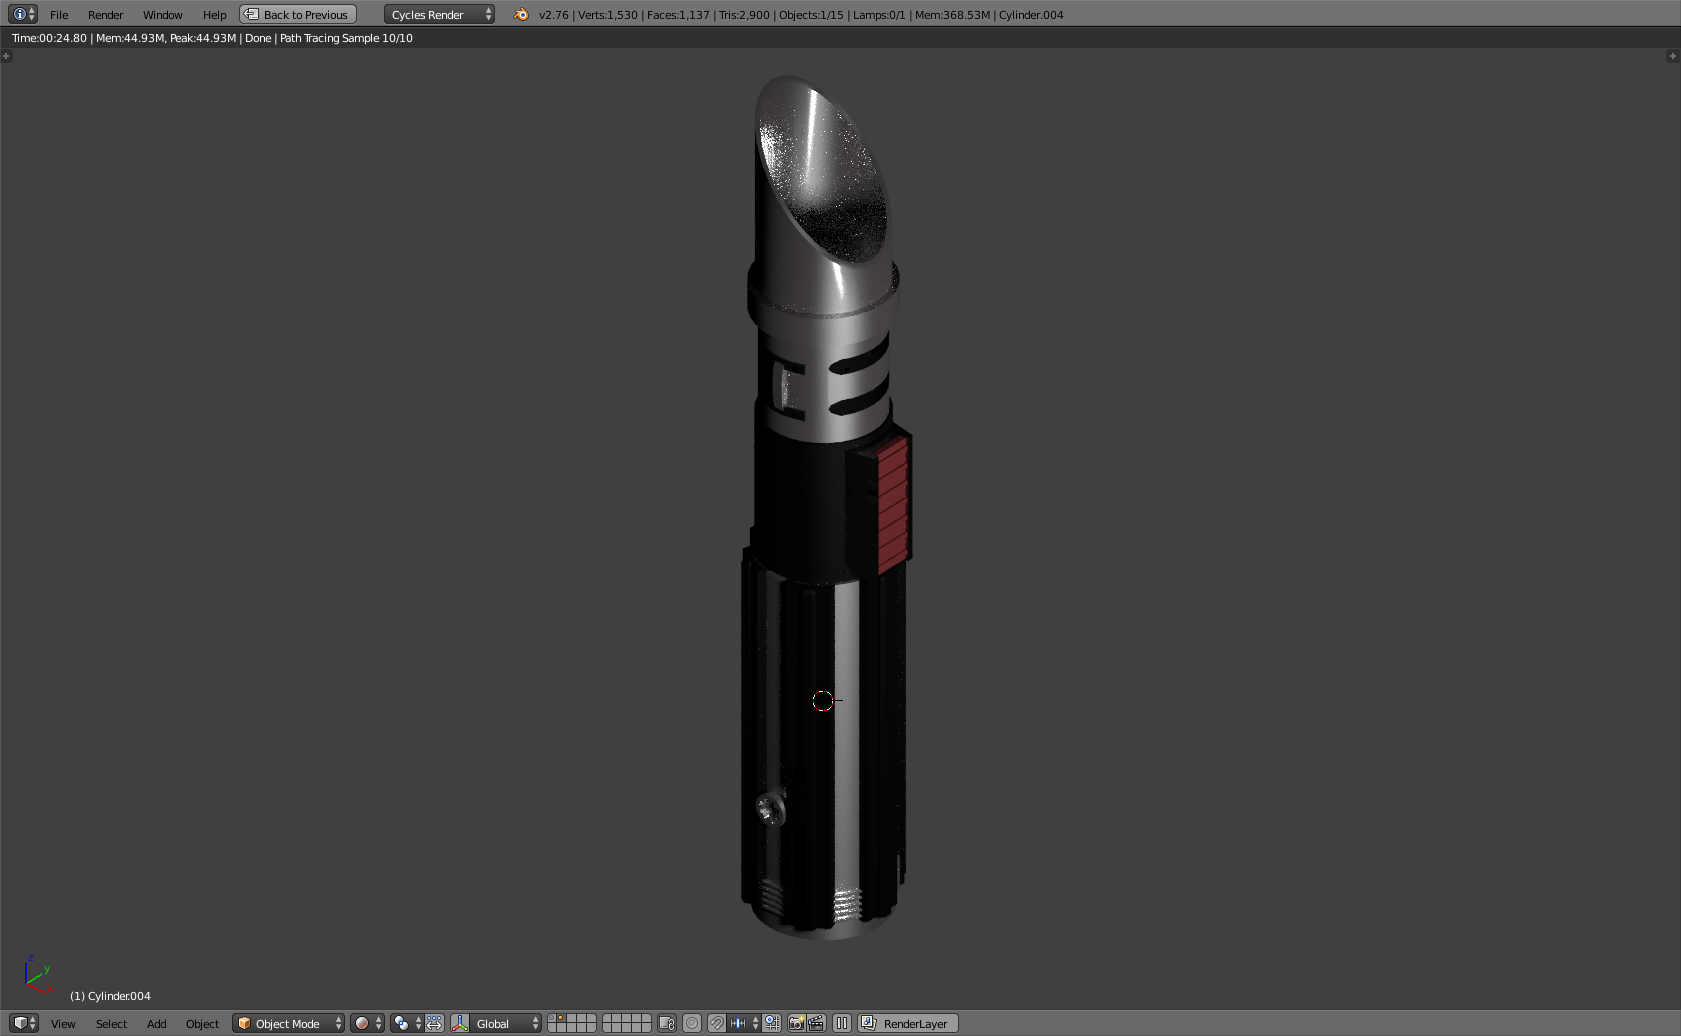Viewport: 1681px width, 1036px height.
Task: Toggle snap during transform magnet icon
Action: pos(717,1023)
